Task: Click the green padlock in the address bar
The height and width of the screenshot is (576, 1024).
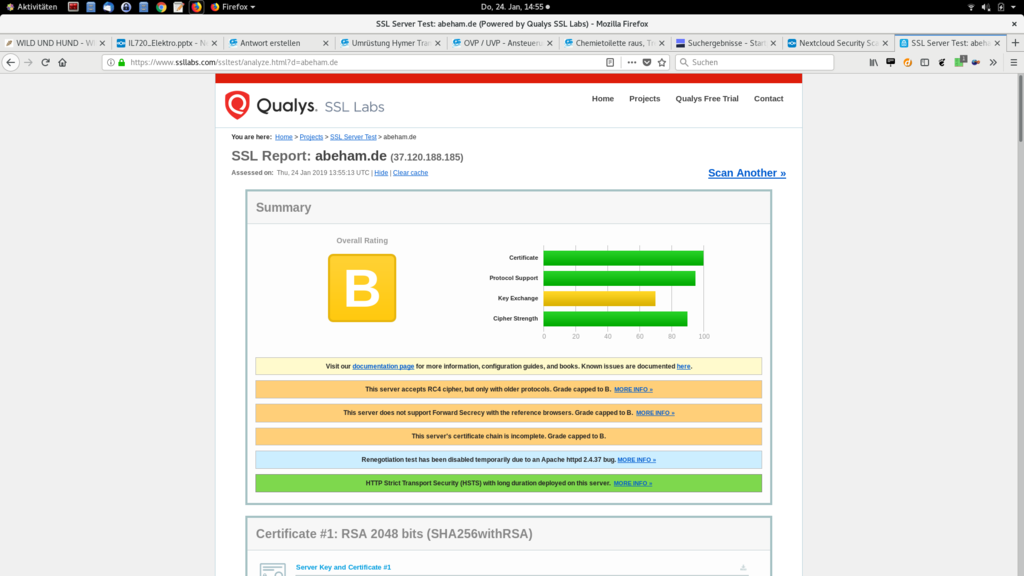Action: tap(121, 62)
